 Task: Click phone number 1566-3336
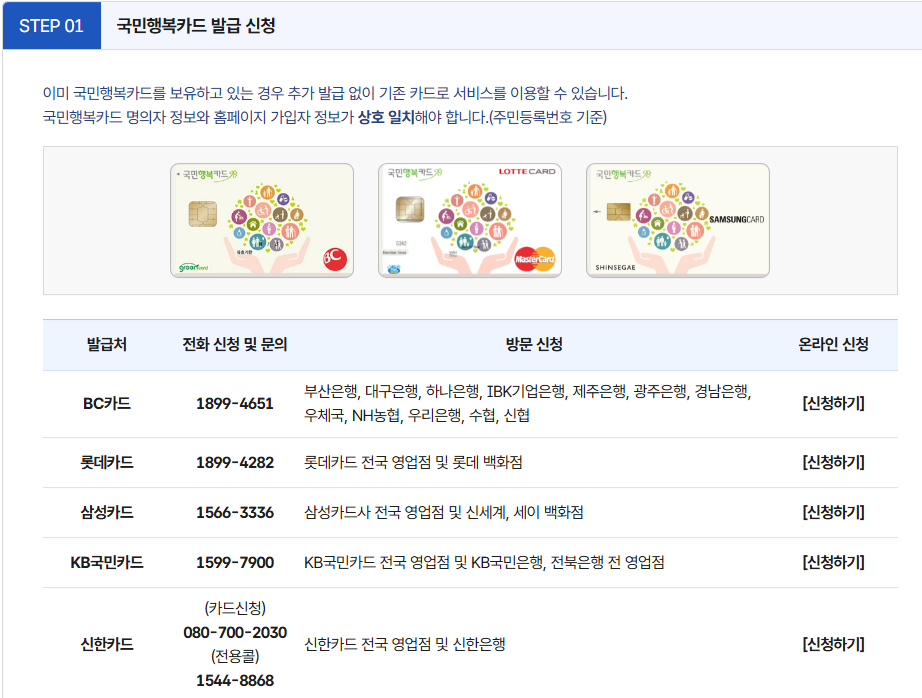point(235,512)
